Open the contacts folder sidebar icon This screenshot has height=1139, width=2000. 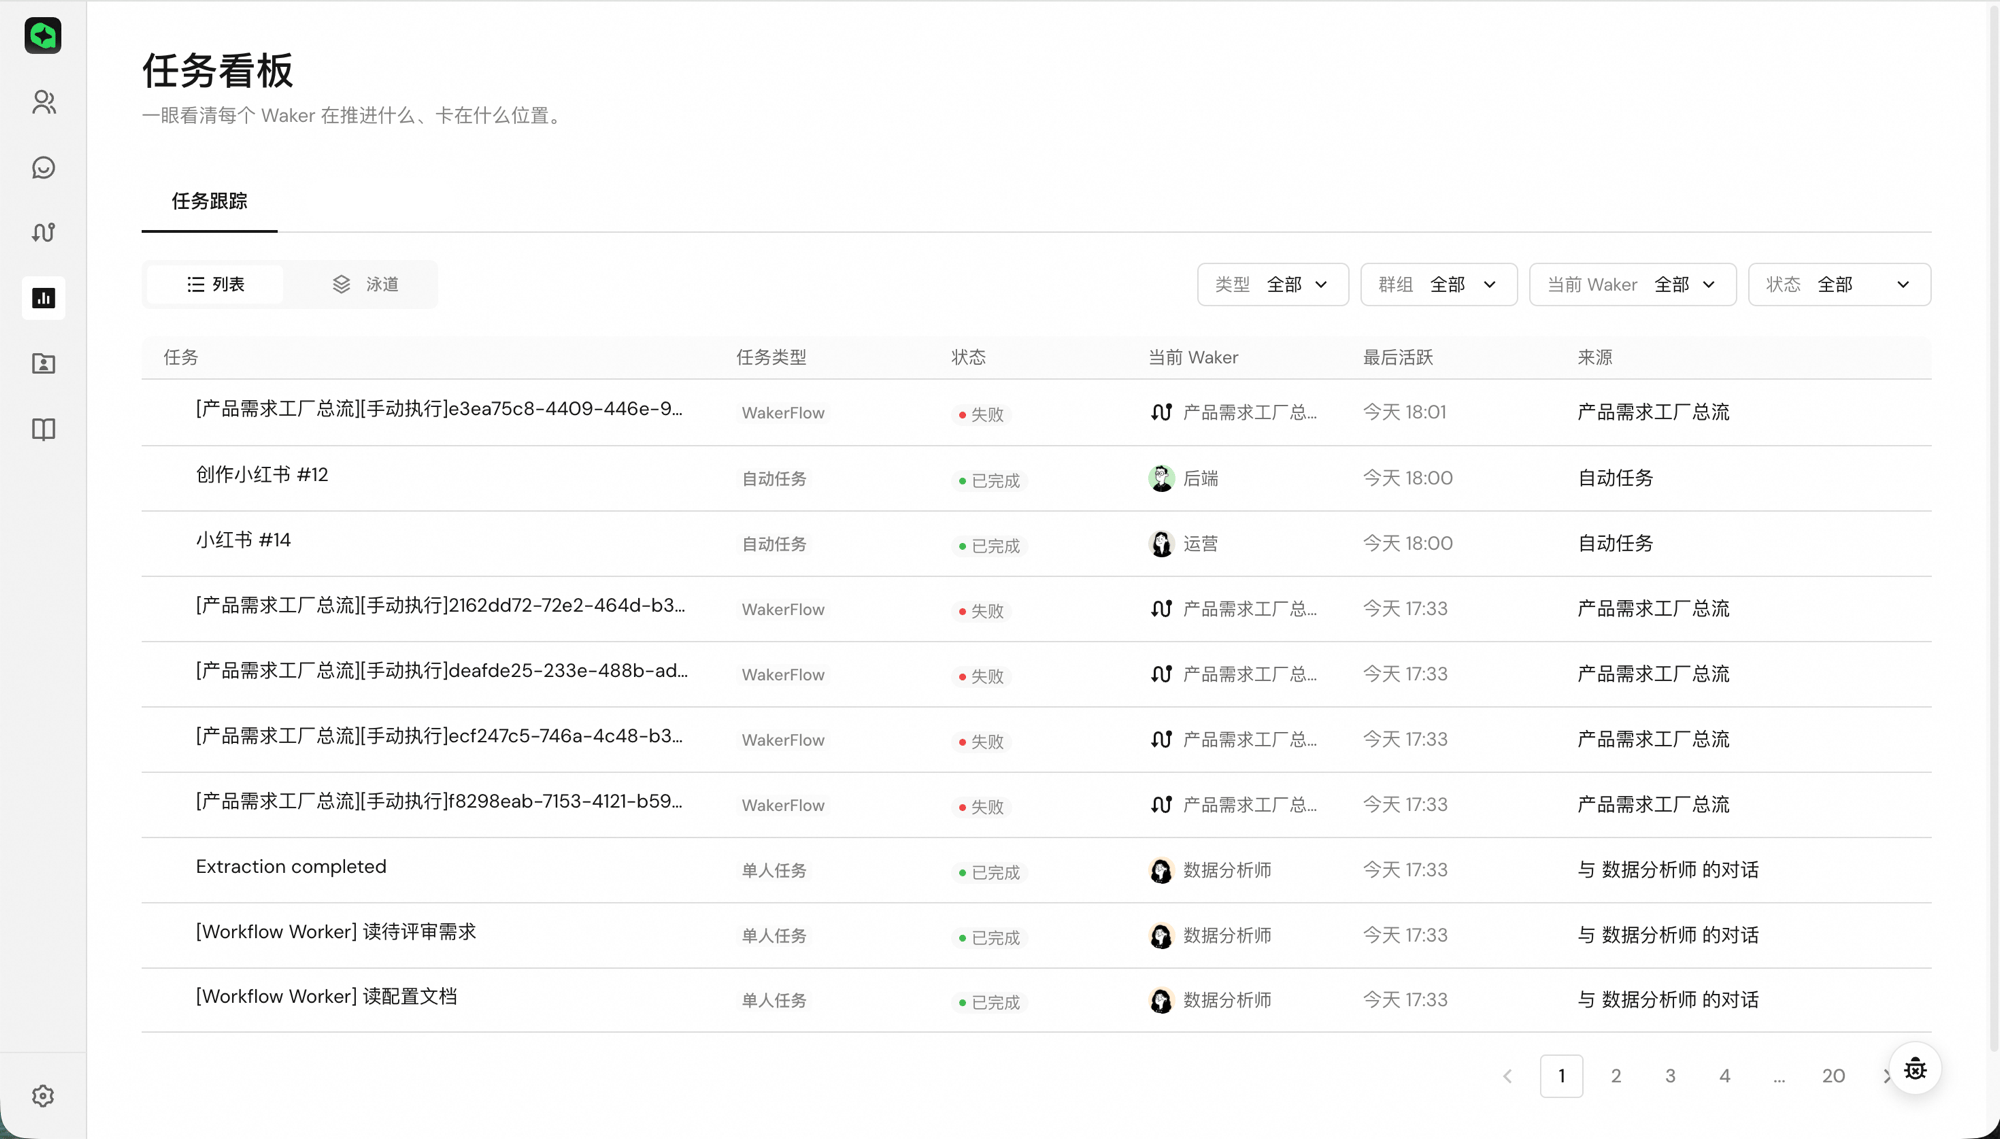(43, 364)
